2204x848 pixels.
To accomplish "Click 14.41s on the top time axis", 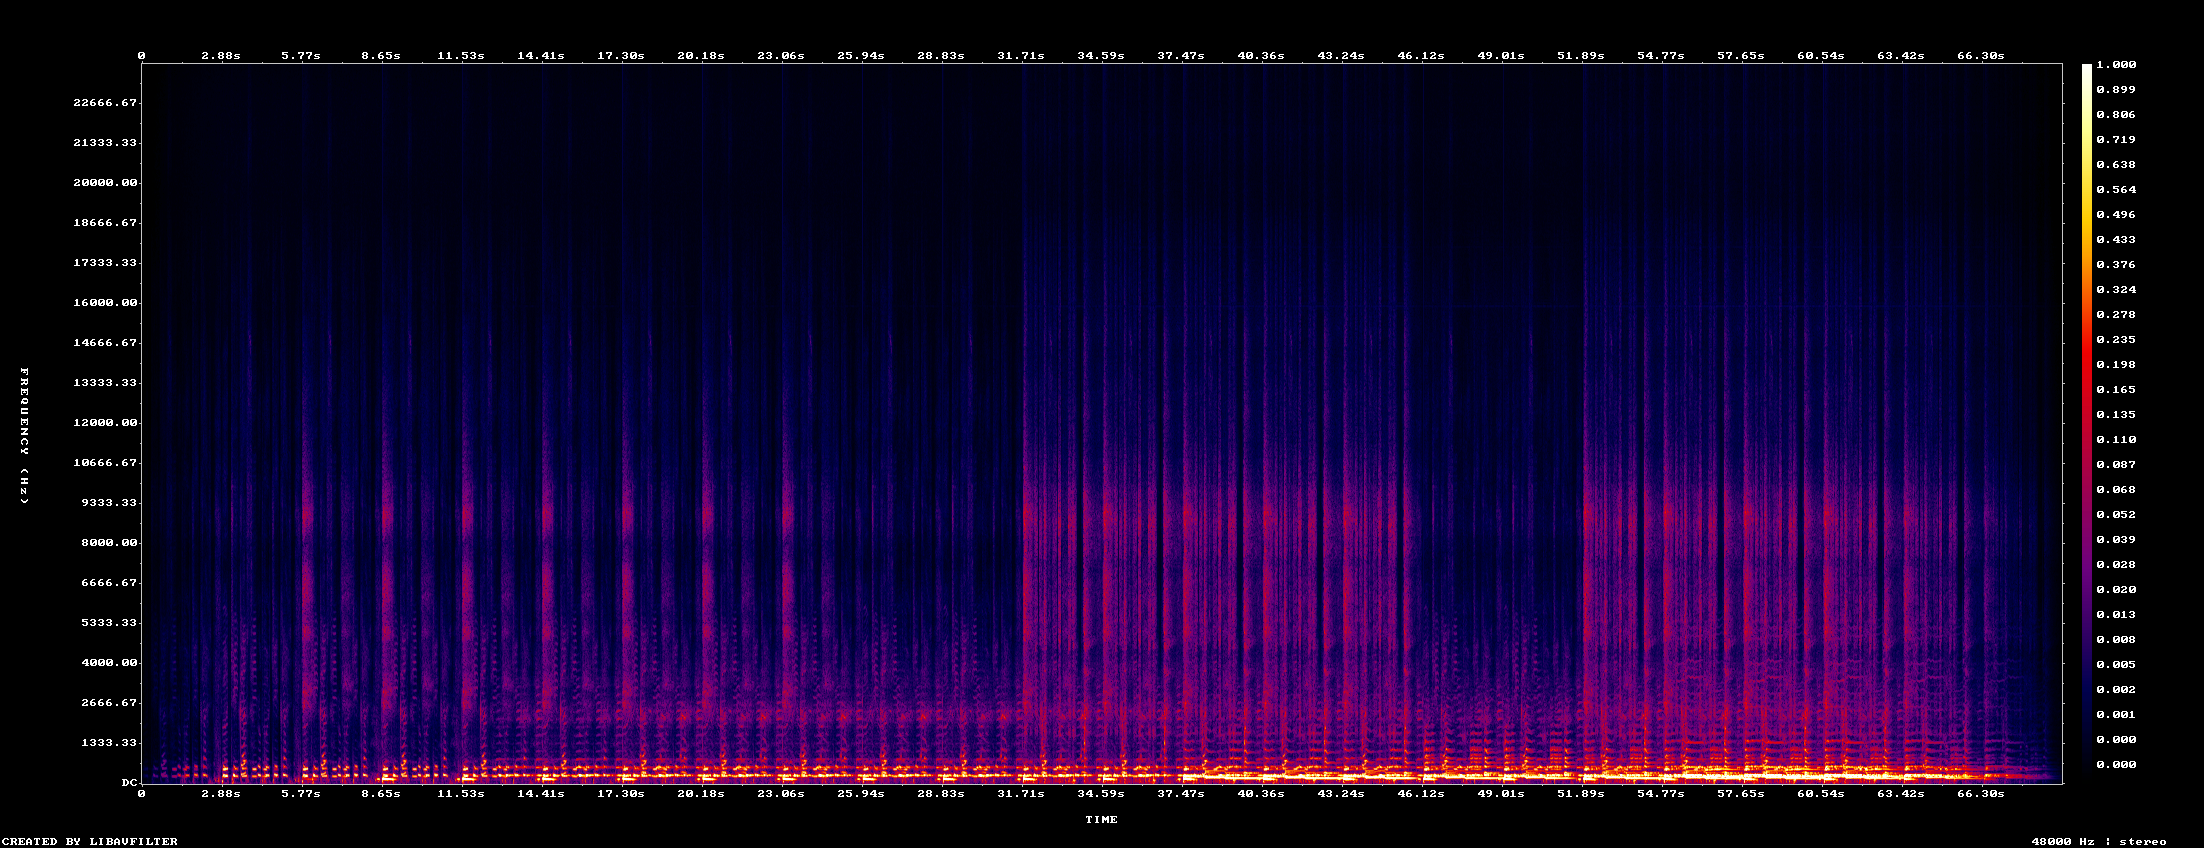I will click(x=541, y=56).
